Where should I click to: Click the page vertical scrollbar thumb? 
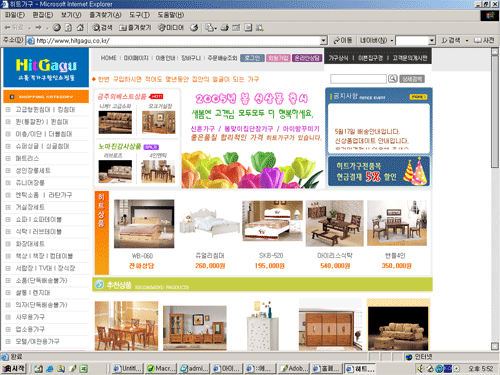[x=495, y=112]
